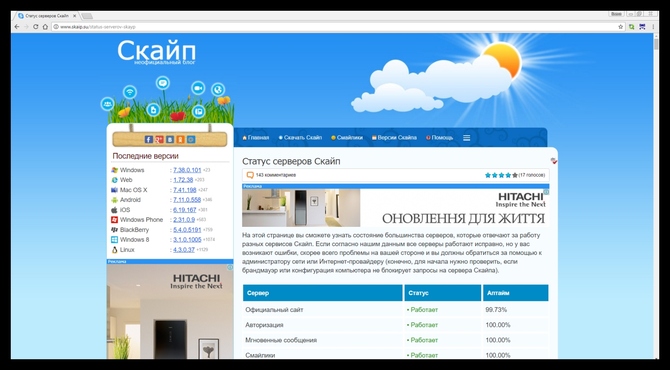The height and width of the screenshot is (370, 670).
Task: Open Web version 1.72.38 link
Action: [x=183, y=180]
